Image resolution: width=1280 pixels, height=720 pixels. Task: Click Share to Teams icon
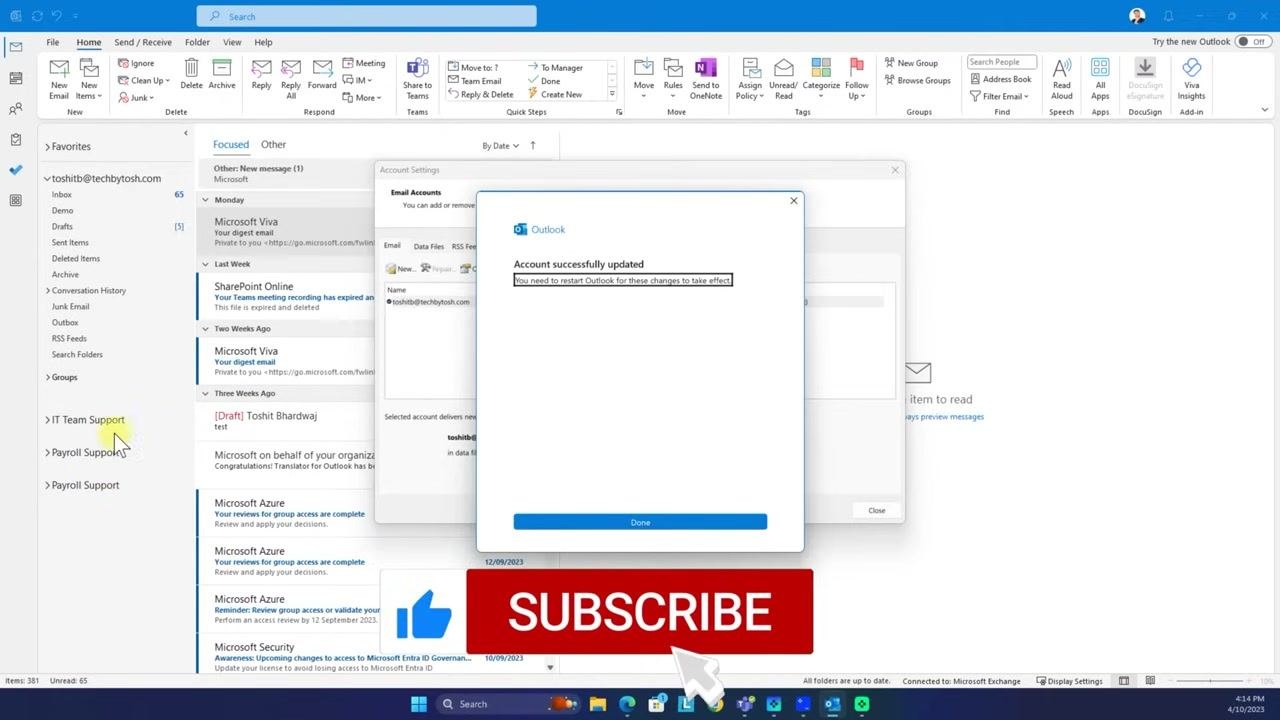417,79
